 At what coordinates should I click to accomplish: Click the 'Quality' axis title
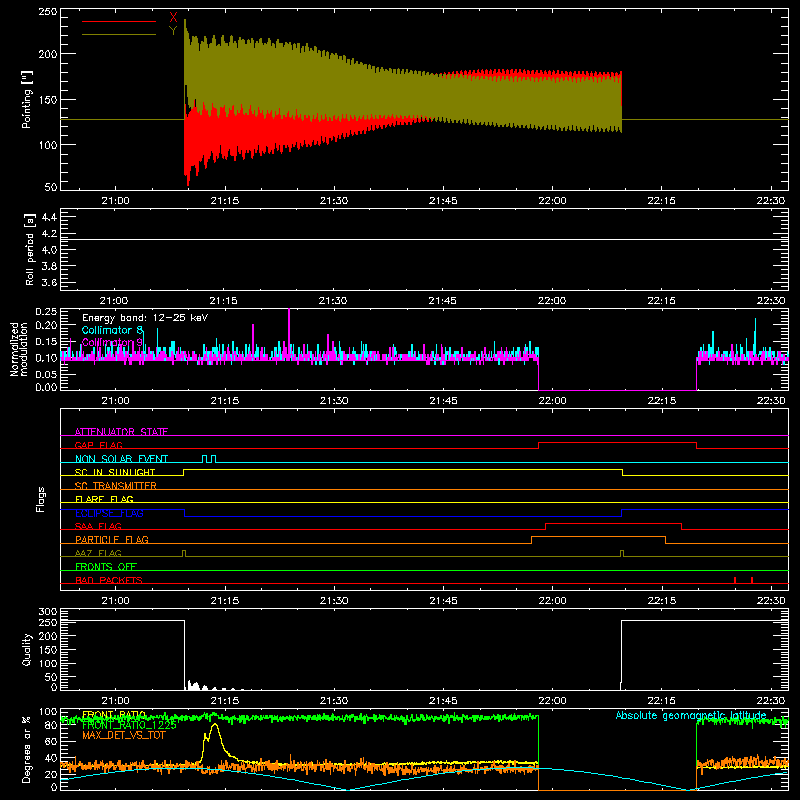pos(27,649)
